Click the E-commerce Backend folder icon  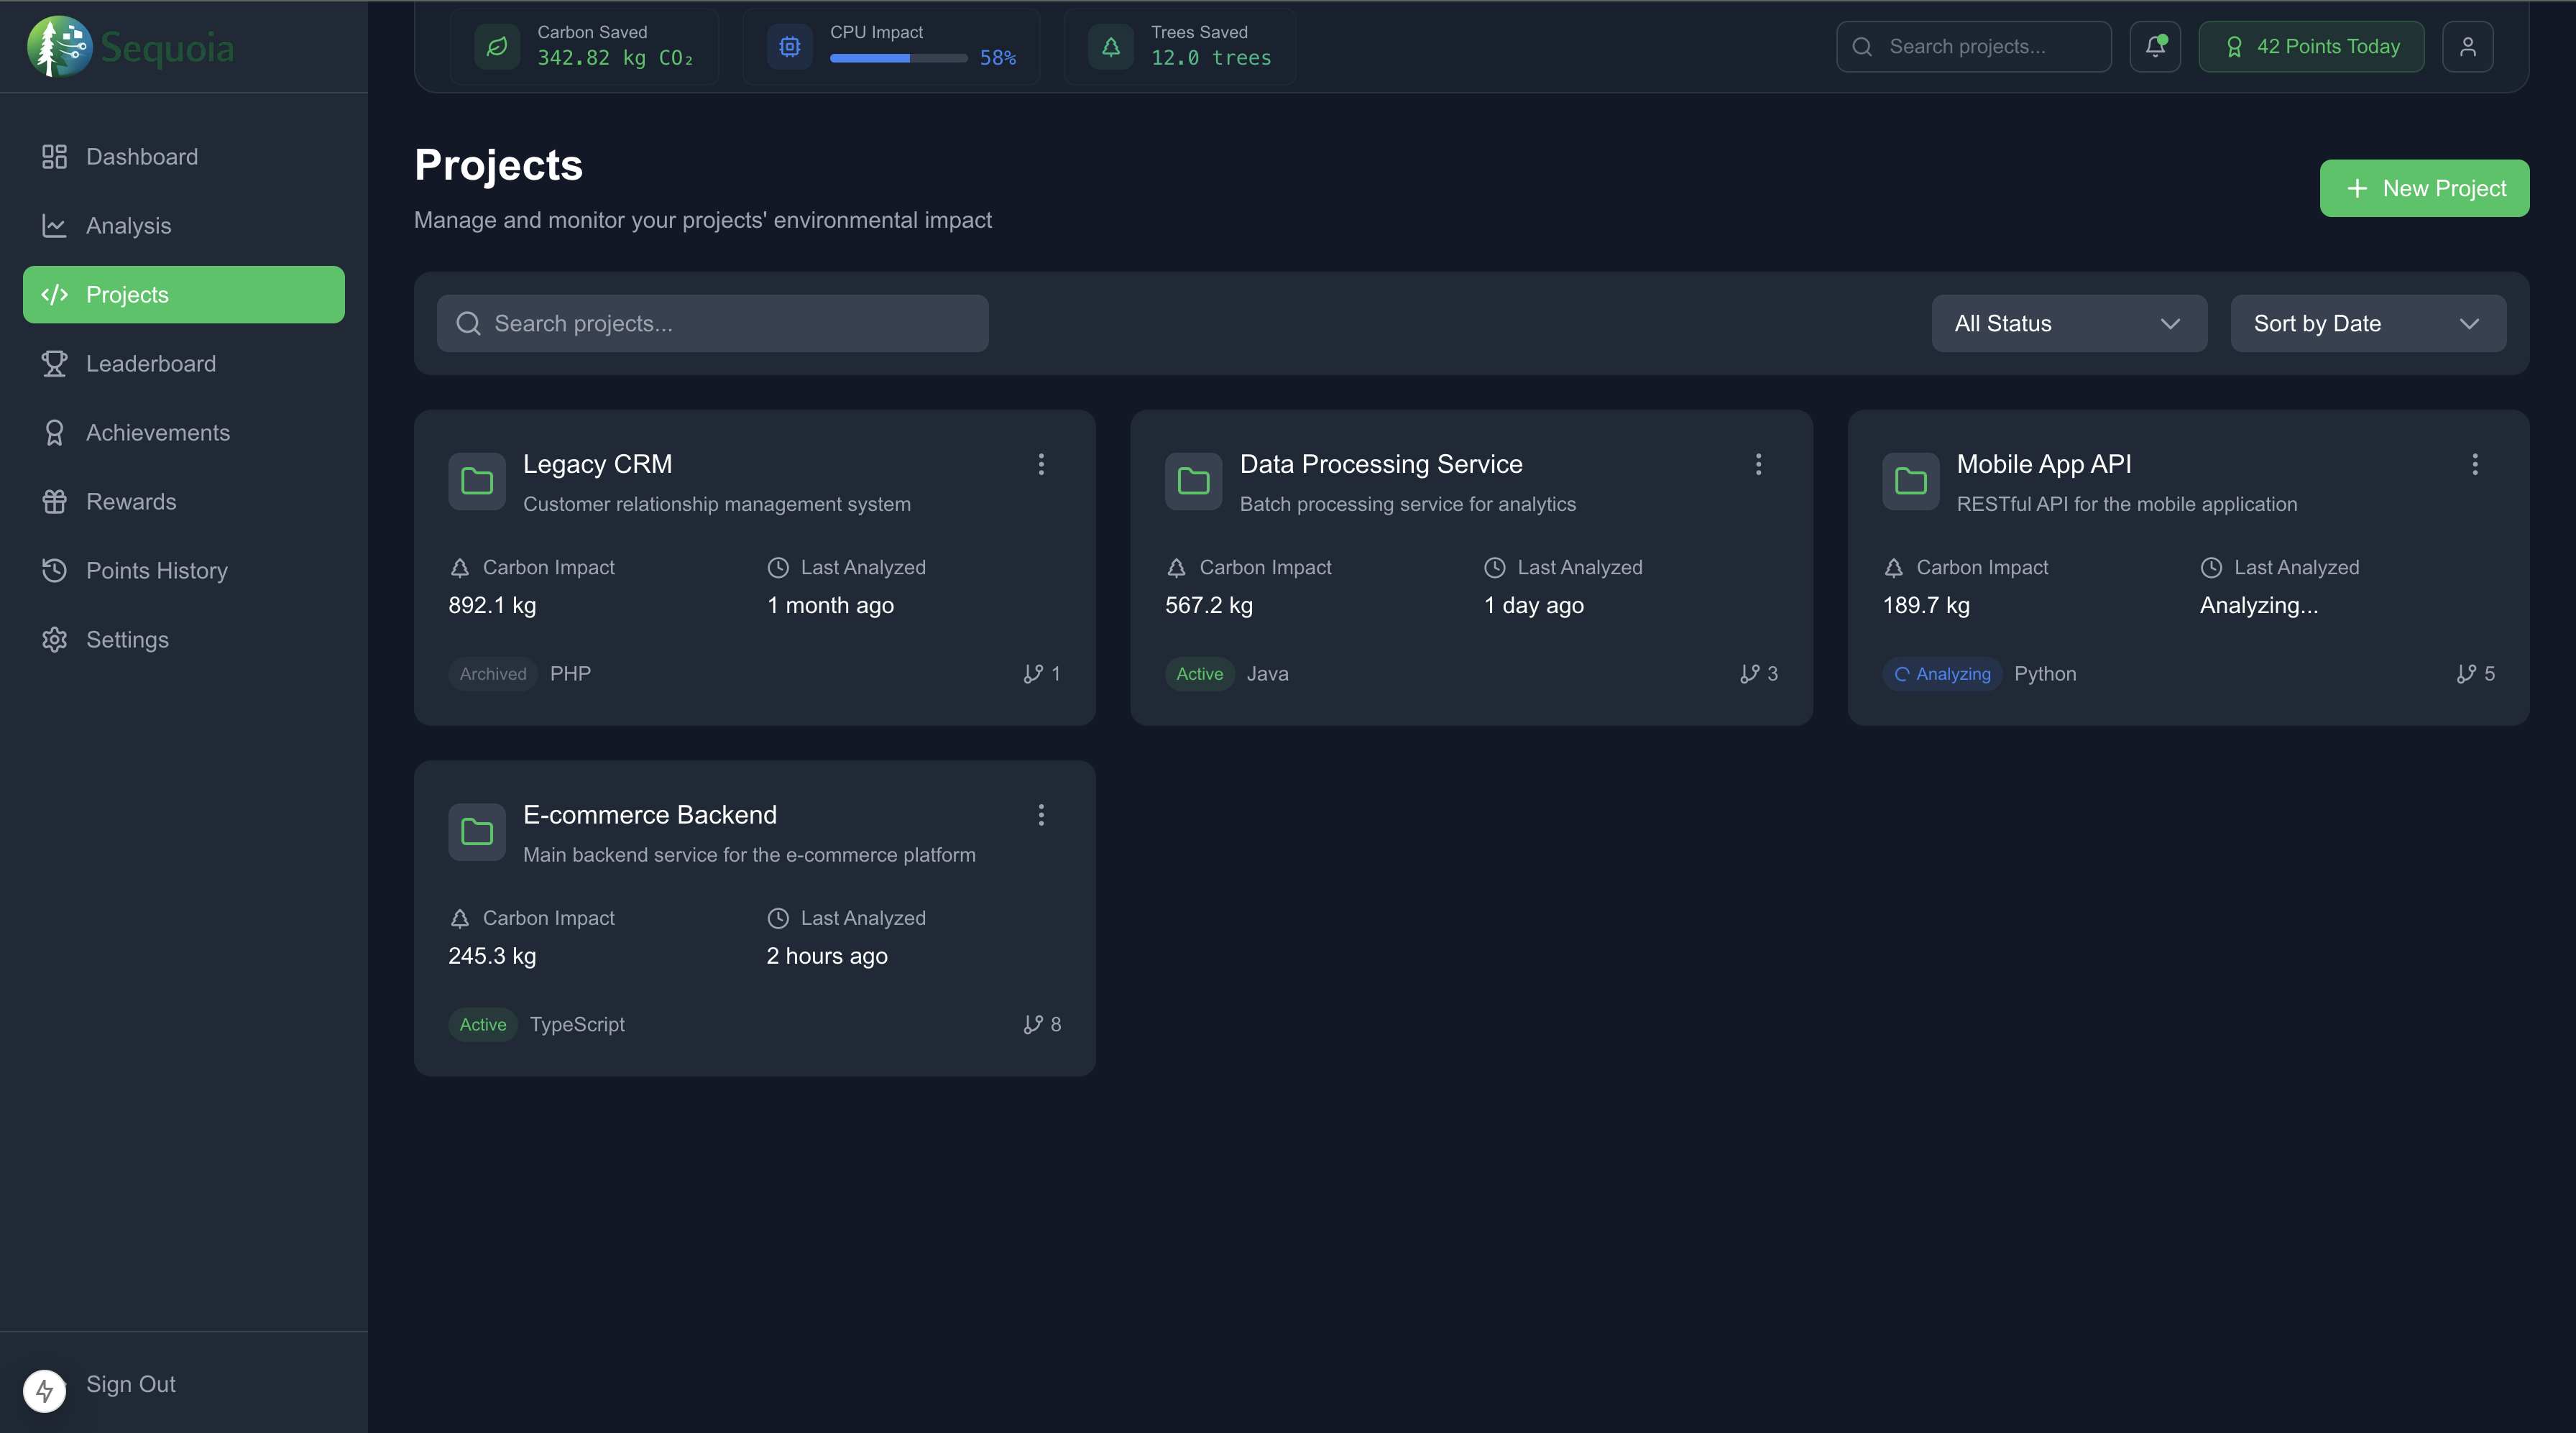[477, 832]
